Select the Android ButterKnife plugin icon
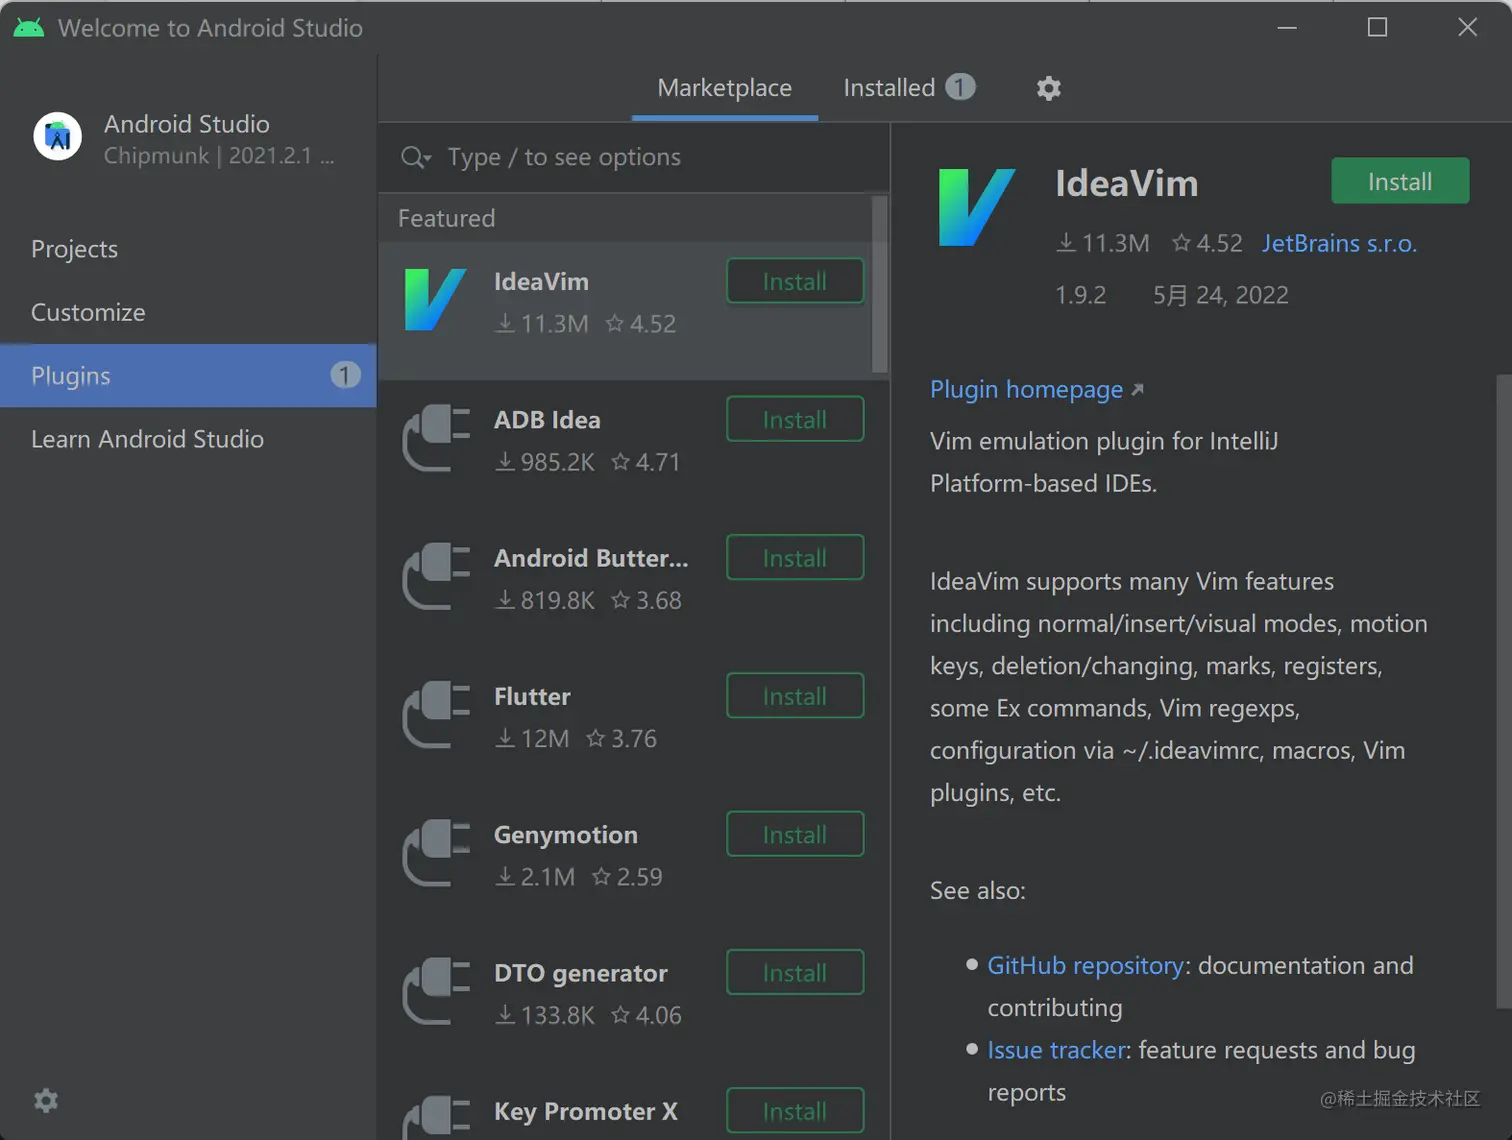 (436, 576)
